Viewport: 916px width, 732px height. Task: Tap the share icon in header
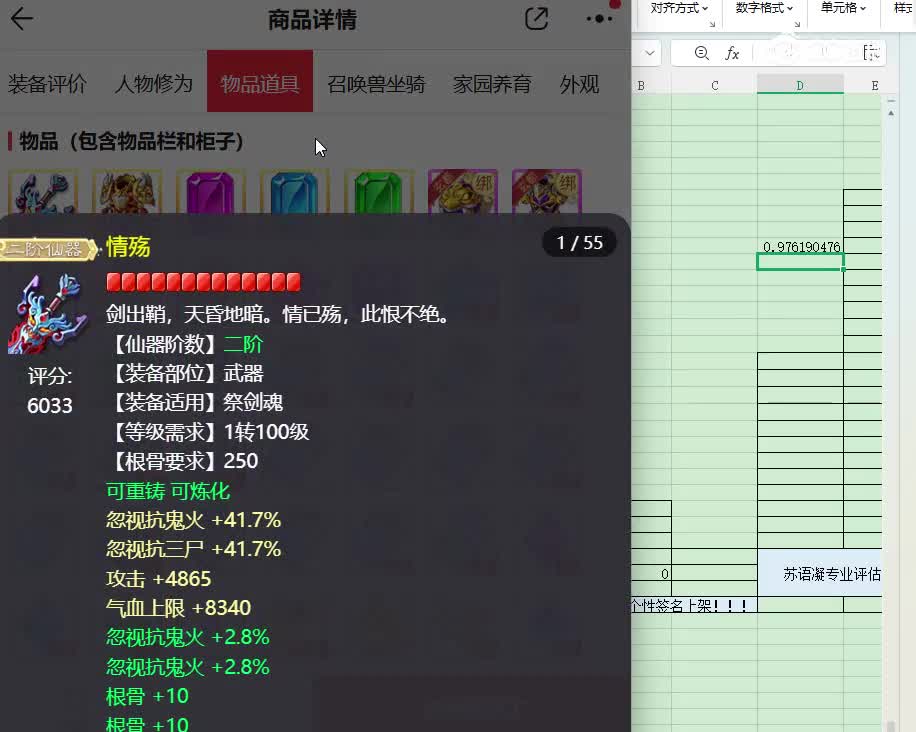click(536, 19)
